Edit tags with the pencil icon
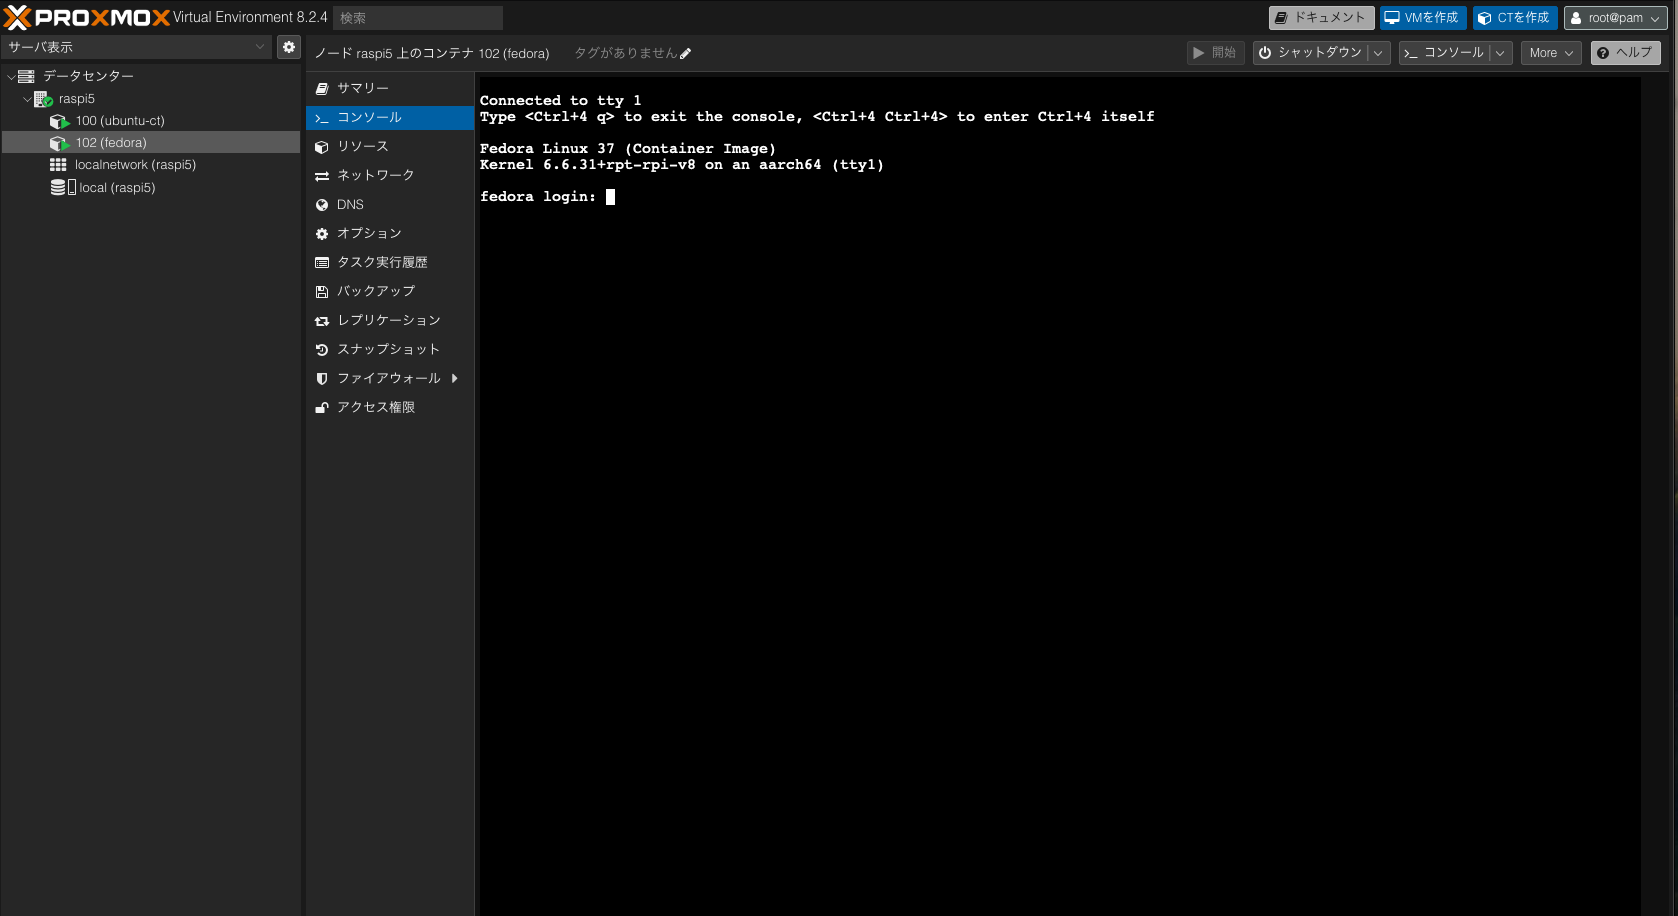1678x916 pixels. coord(685,54)
